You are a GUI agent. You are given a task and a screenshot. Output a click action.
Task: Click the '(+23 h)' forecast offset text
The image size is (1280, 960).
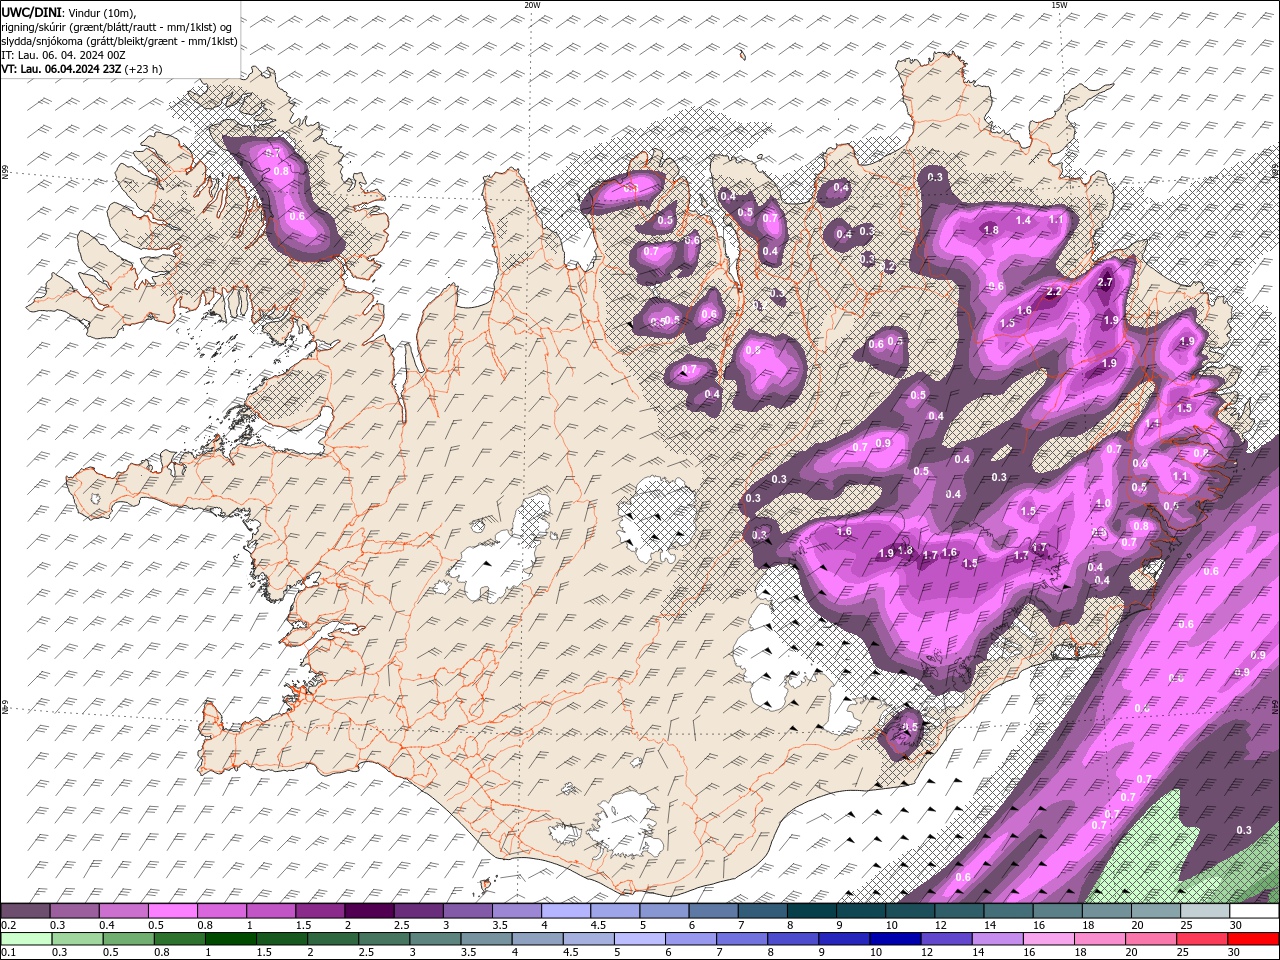click(x=144, y=69)
